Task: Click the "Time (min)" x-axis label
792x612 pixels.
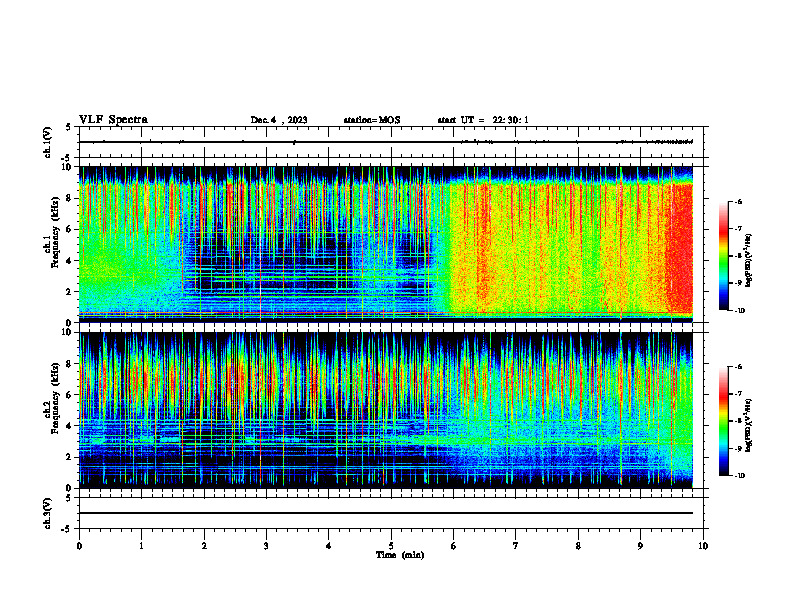Action: point(400,555)
